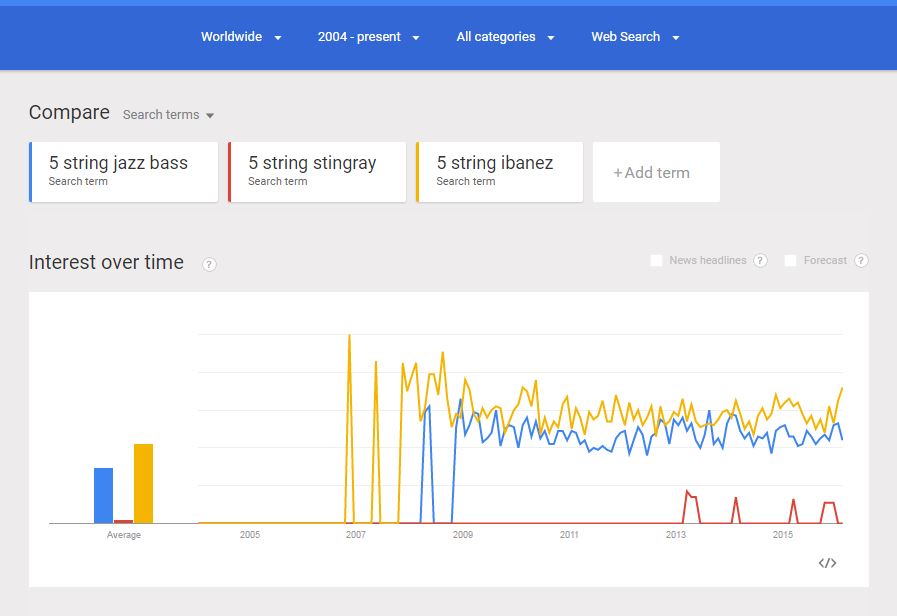Image resolution: width=897 pixels, height=616 pixels.
Task: Click the yellow average bar
Action: point(143,483)
